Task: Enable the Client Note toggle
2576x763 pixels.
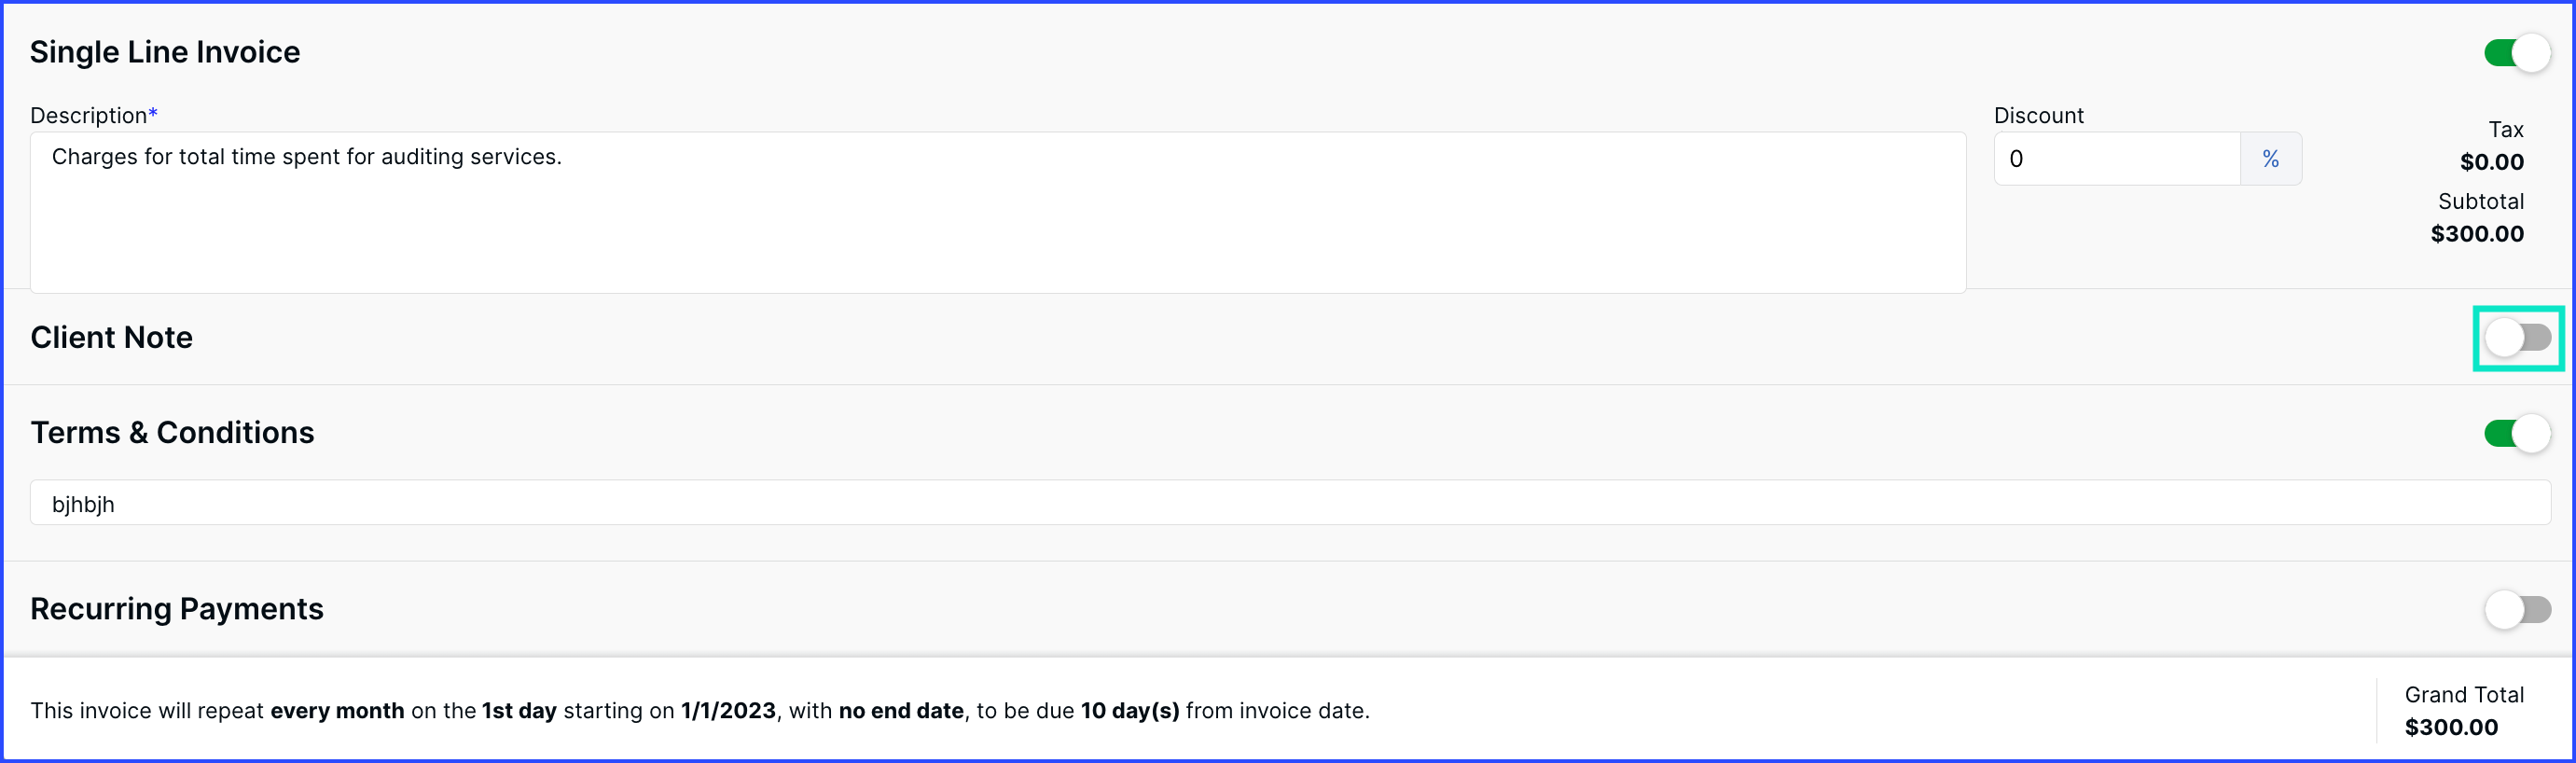Action: click(2517, 338)
